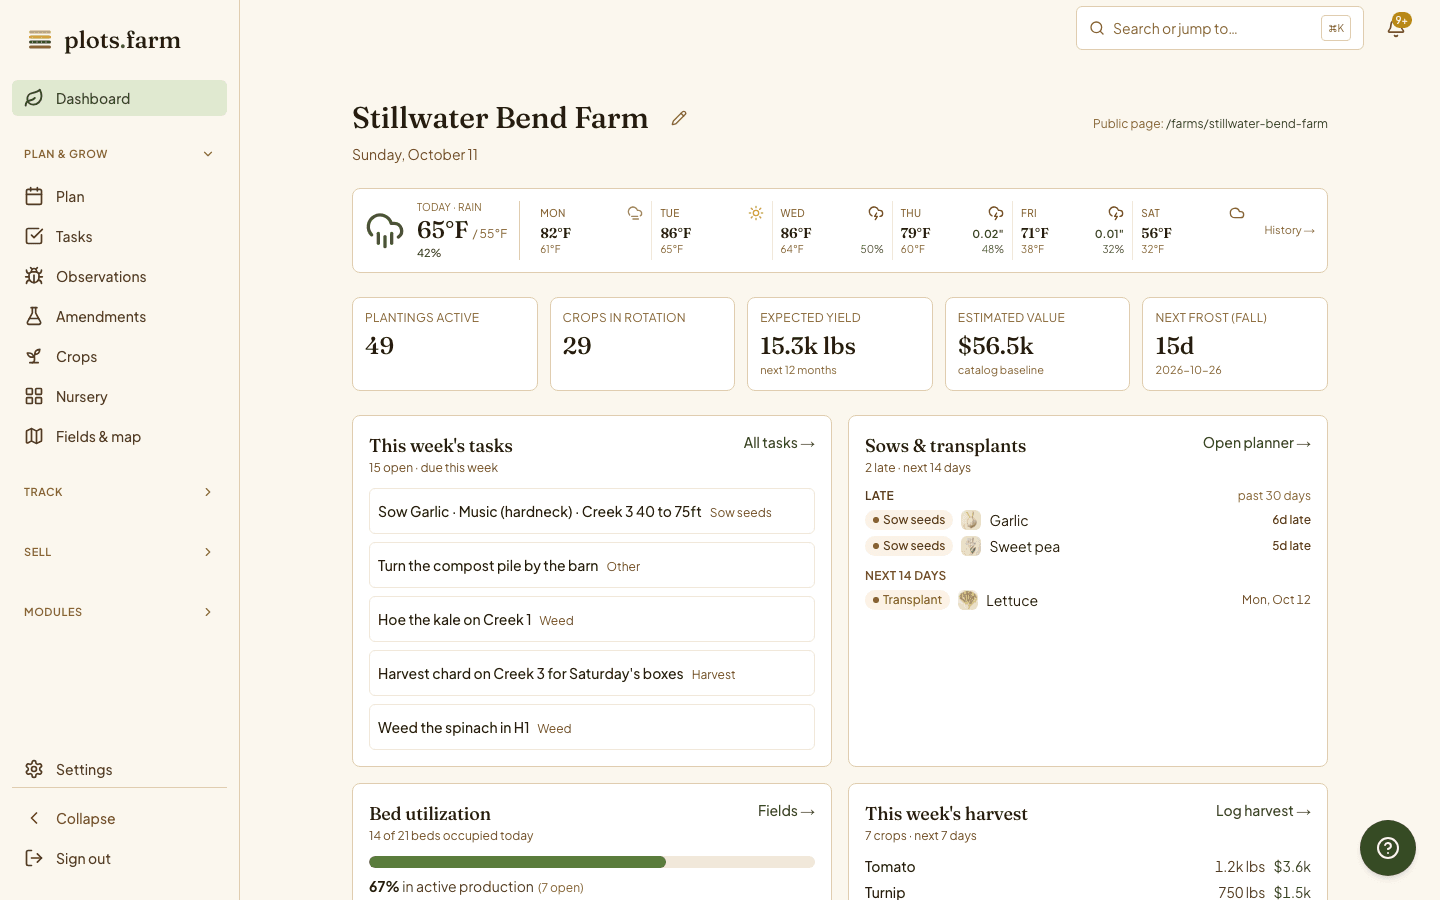The height and width of the screenshot is (900, 1440).
Task: Open the Turn the compost pile task
Action: pos(592,565)
